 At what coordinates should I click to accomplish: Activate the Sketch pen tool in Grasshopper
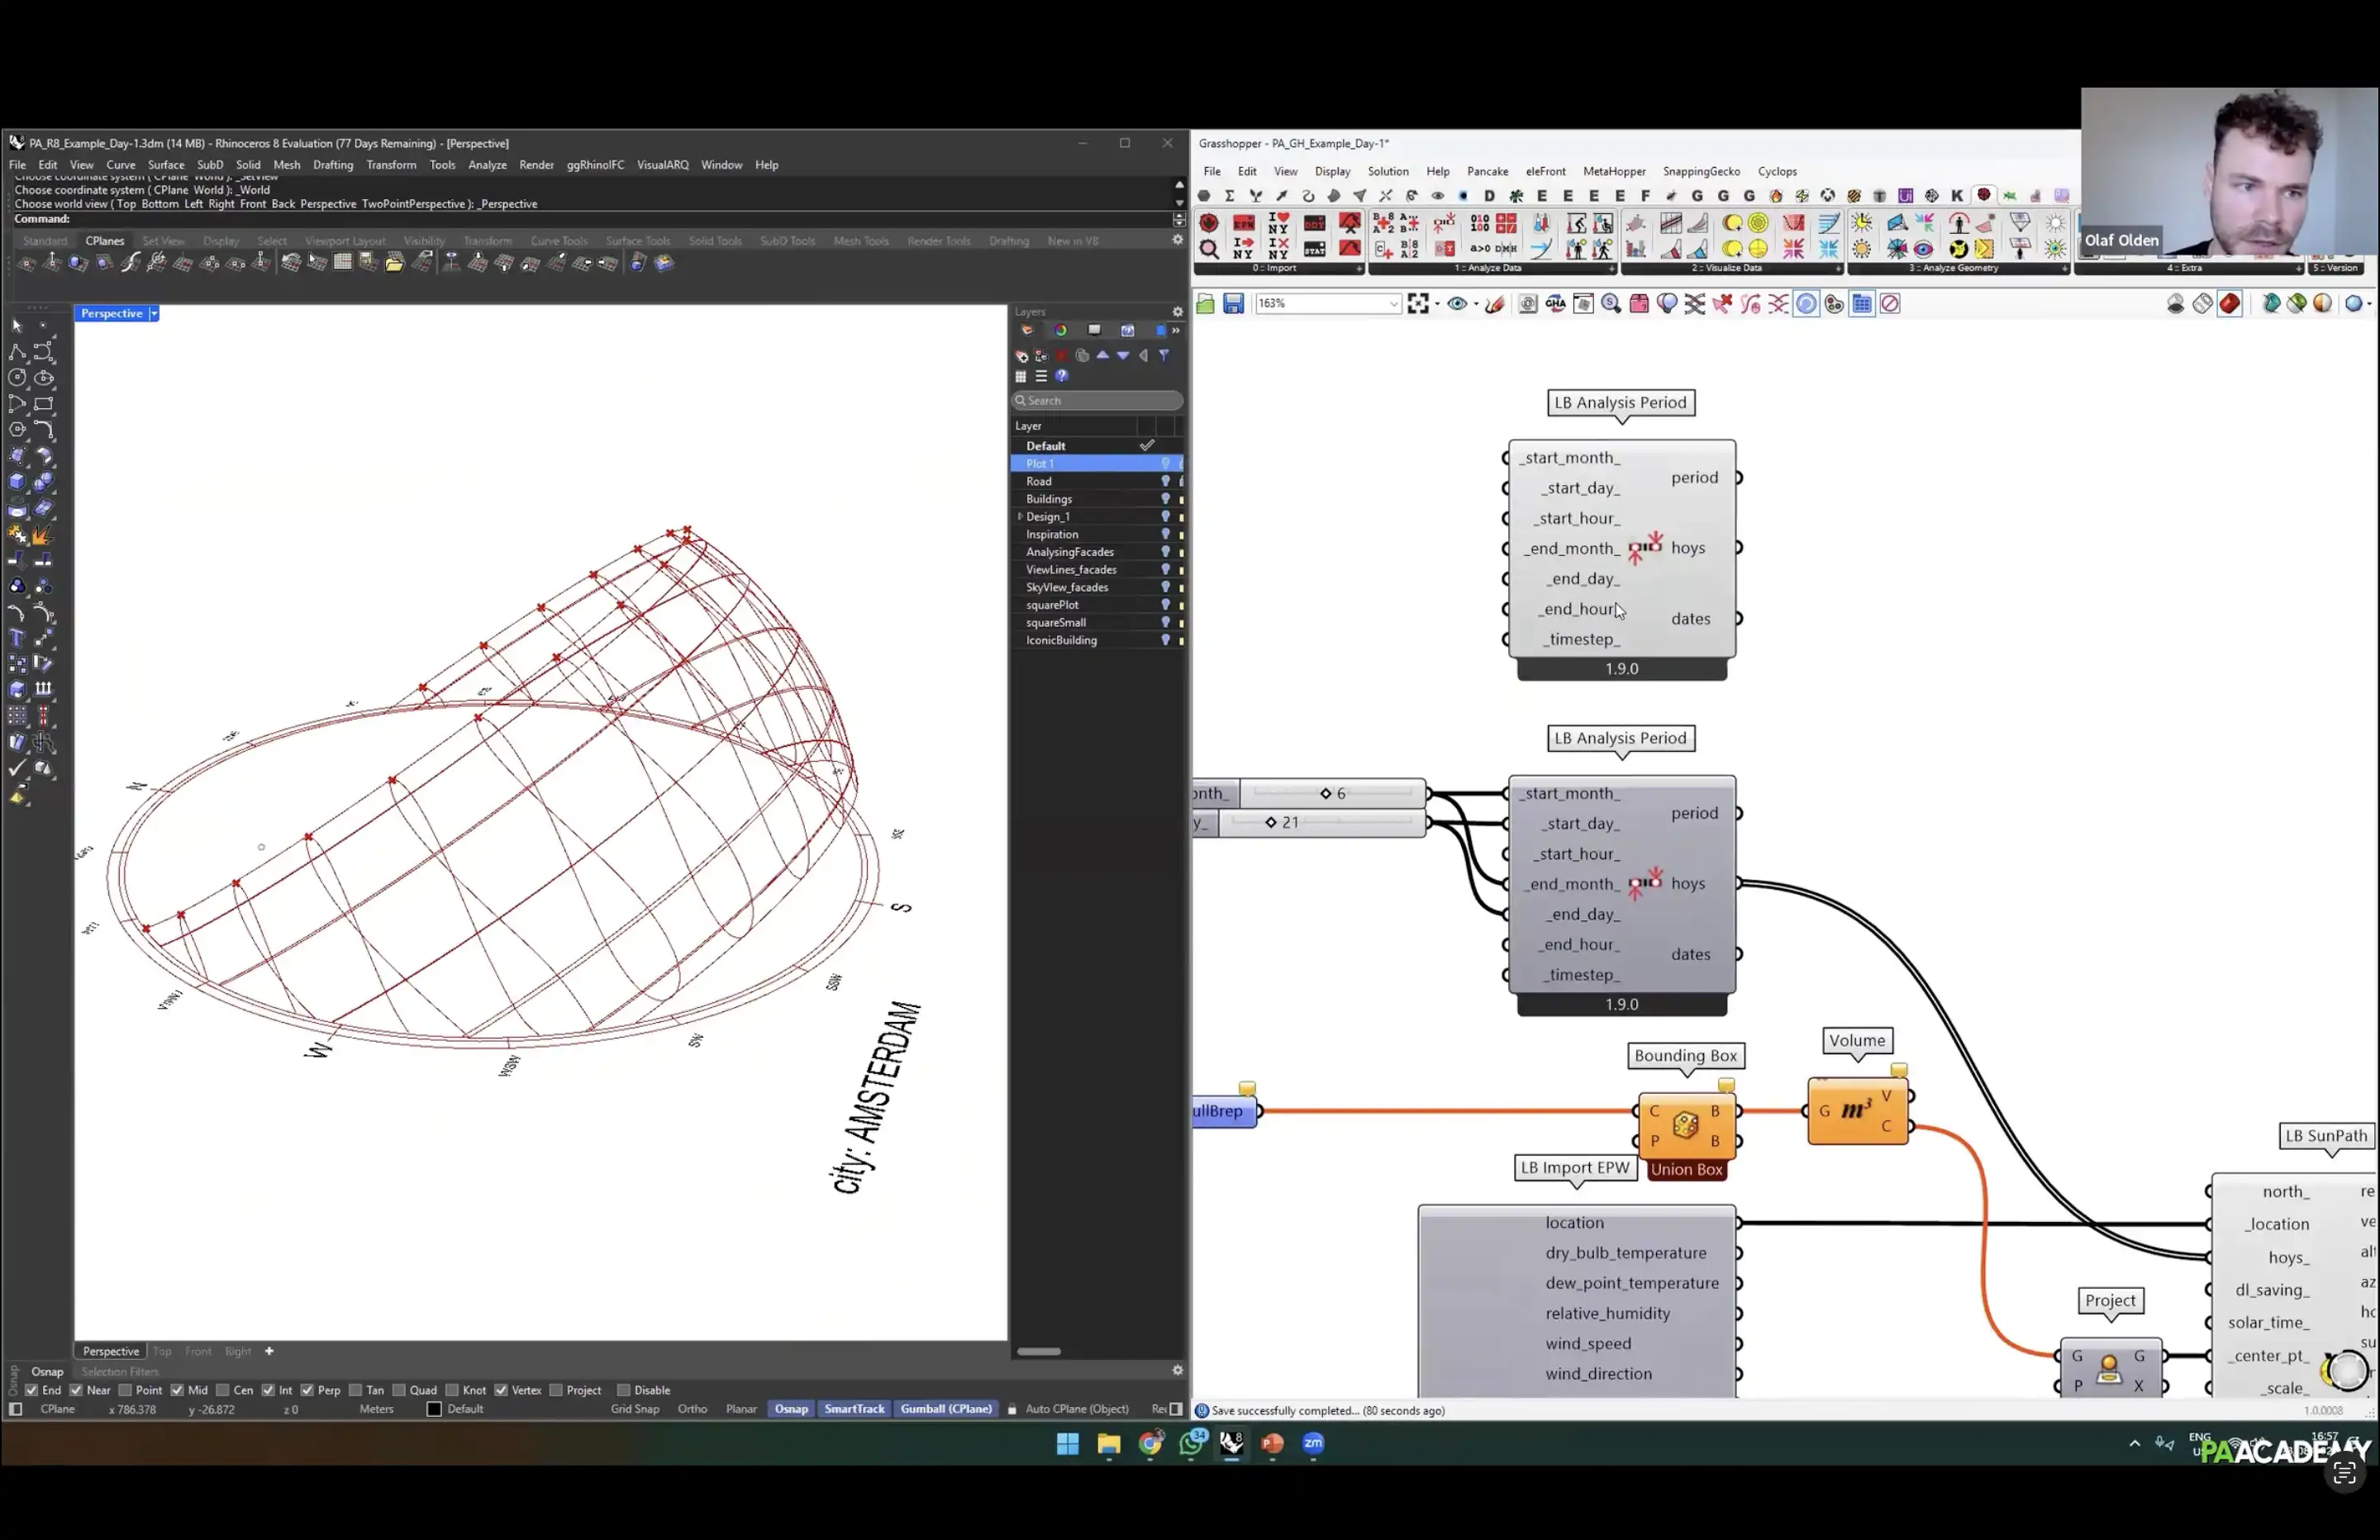pyautogui.click(x=1495, y=304)
